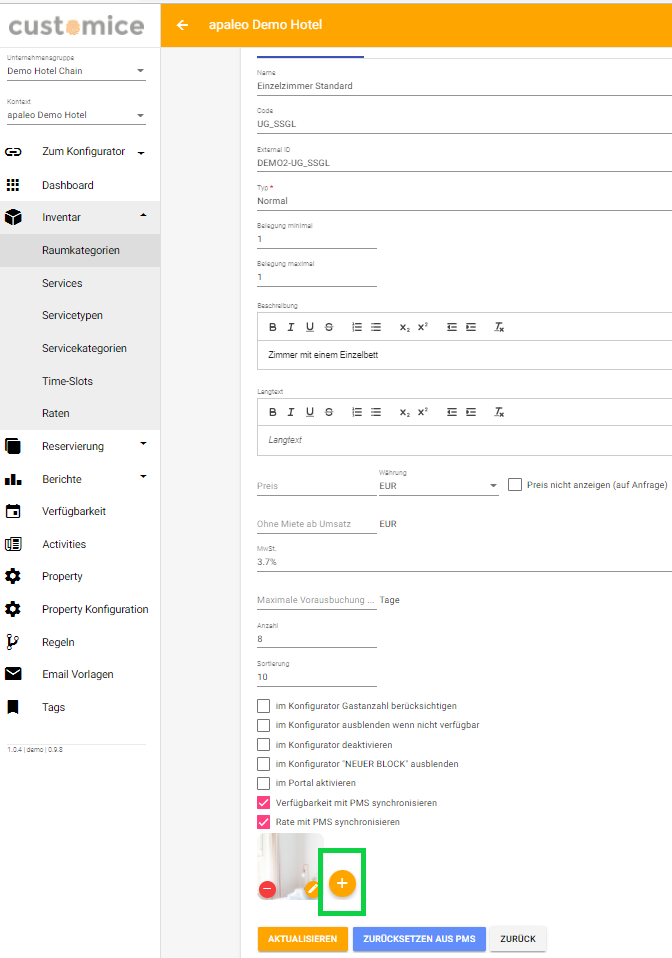Go back using the header arrow
The height and width of the screenshot is (958, 672).
[x=182, y=25]
